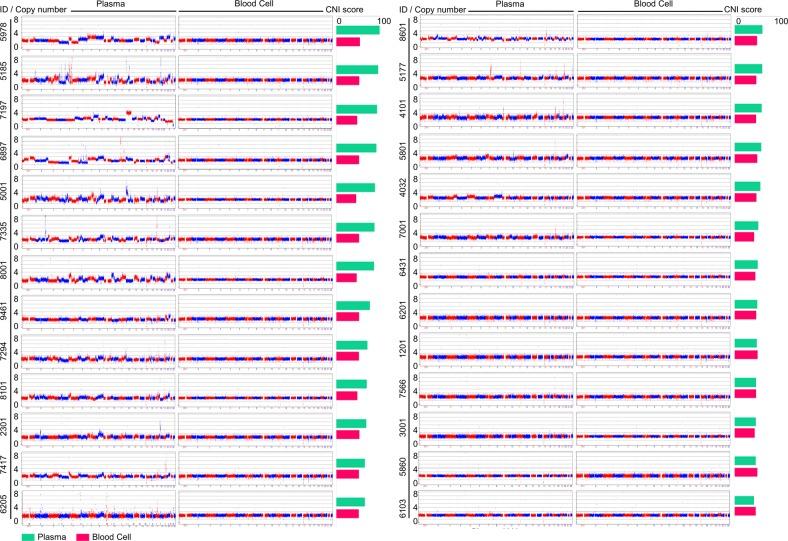The image size is (788, 541).
Task: Click the sample ID label 6205
Action: click(5, 506)
